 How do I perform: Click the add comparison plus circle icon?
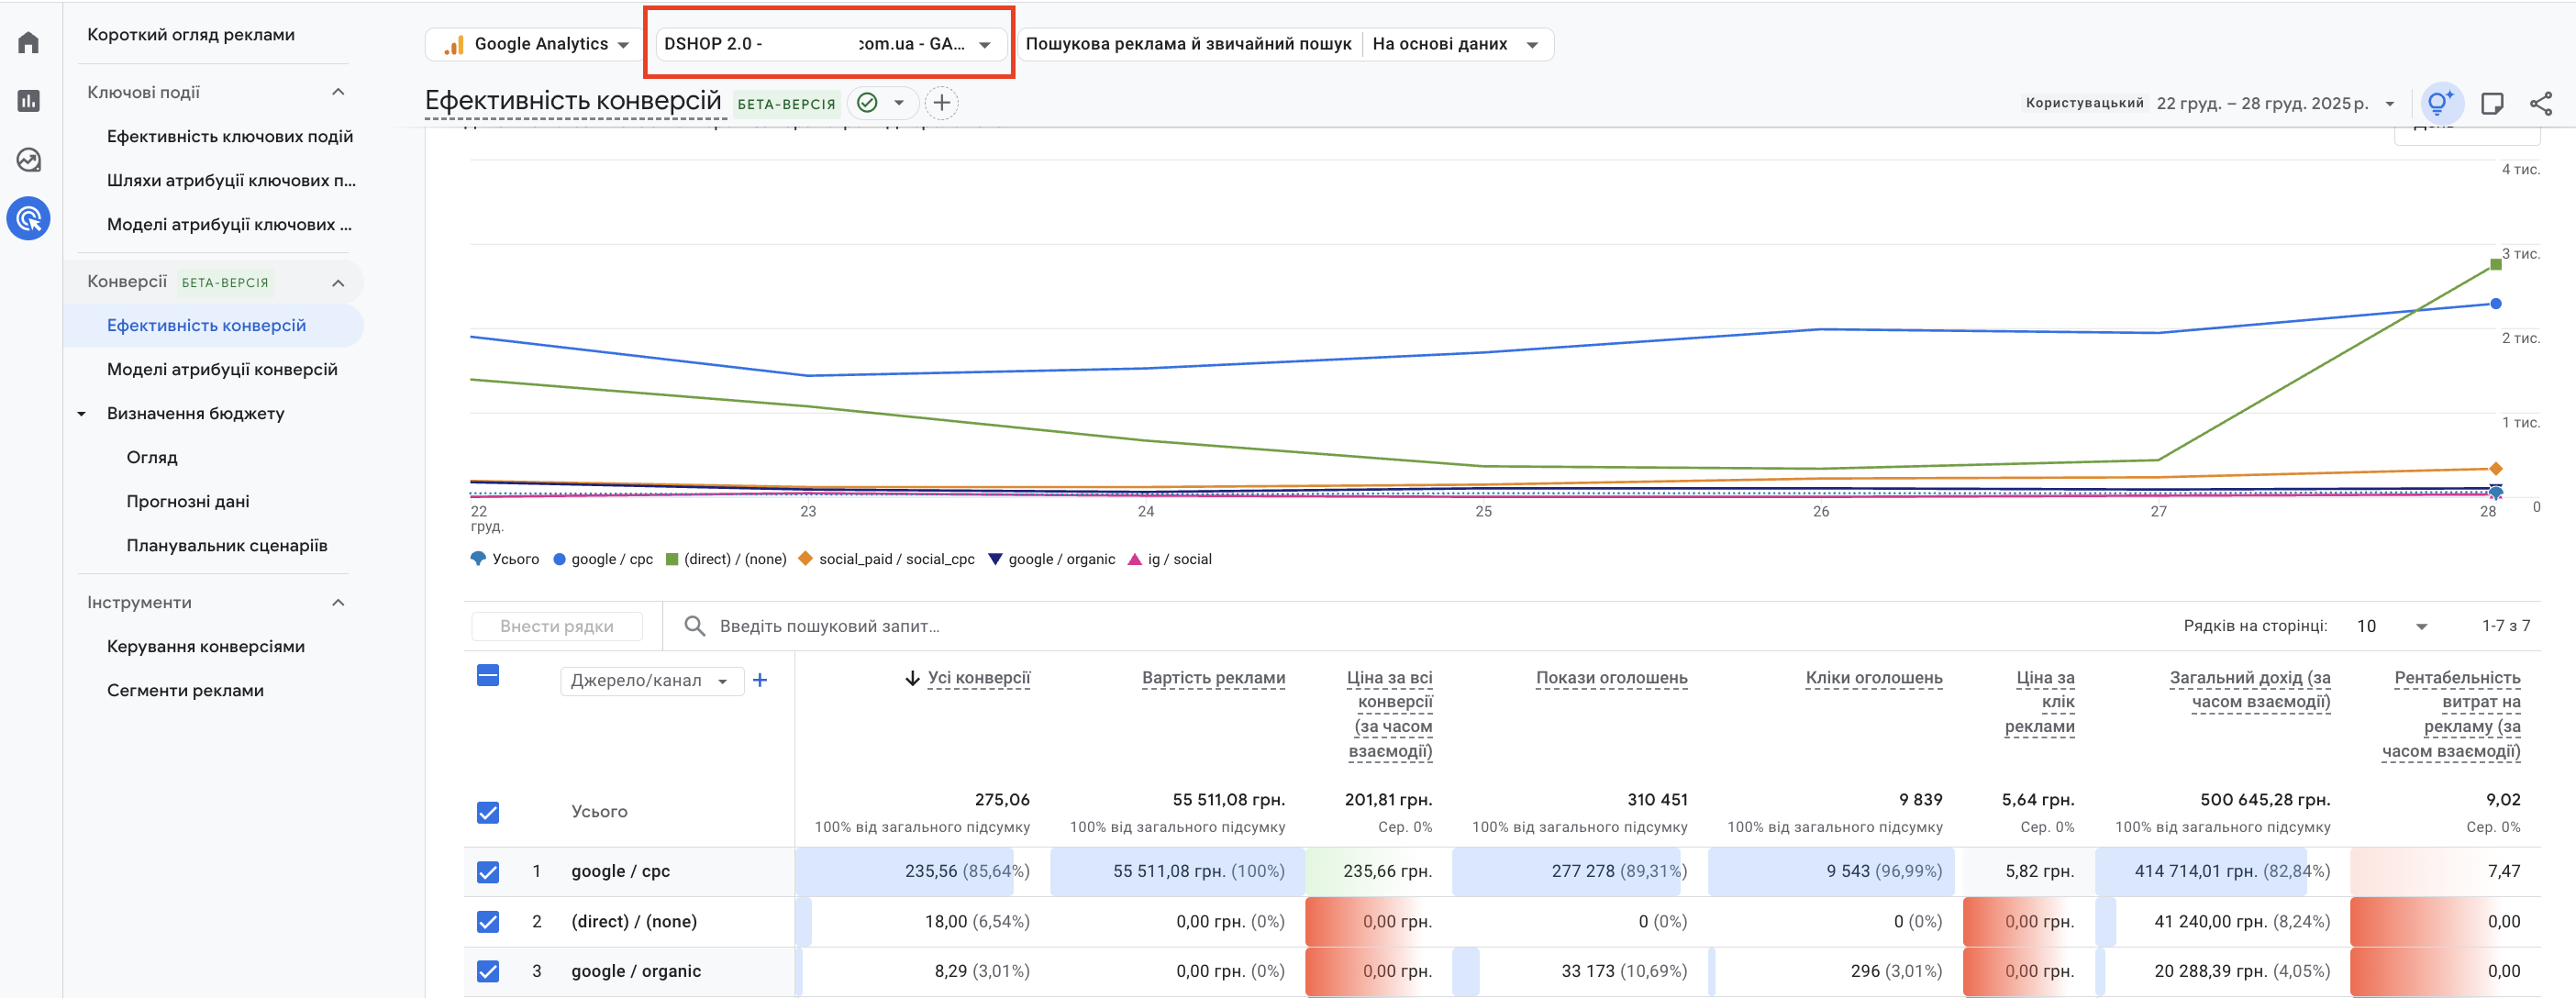pos(941,103)
